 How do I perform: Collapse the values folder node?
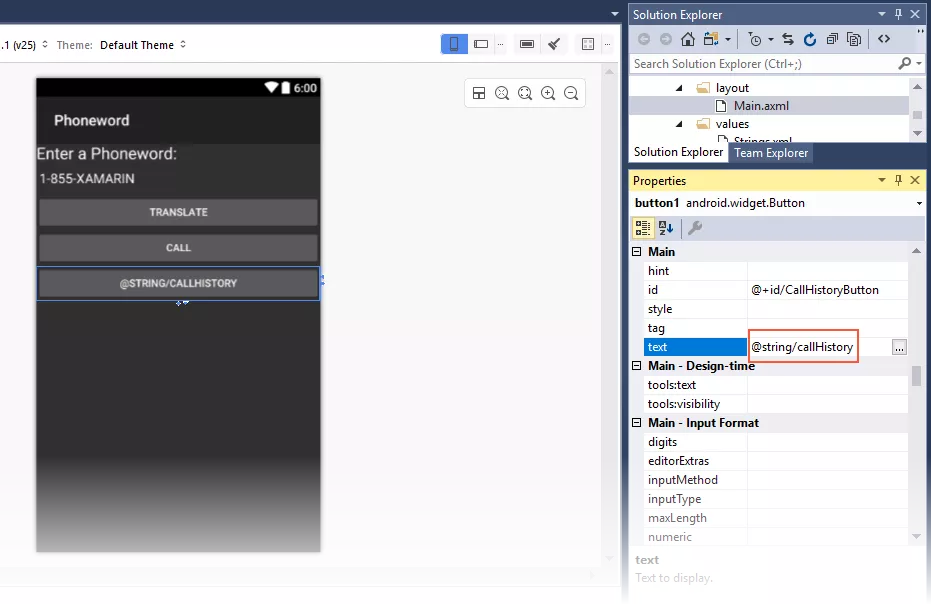pos(679,124)
